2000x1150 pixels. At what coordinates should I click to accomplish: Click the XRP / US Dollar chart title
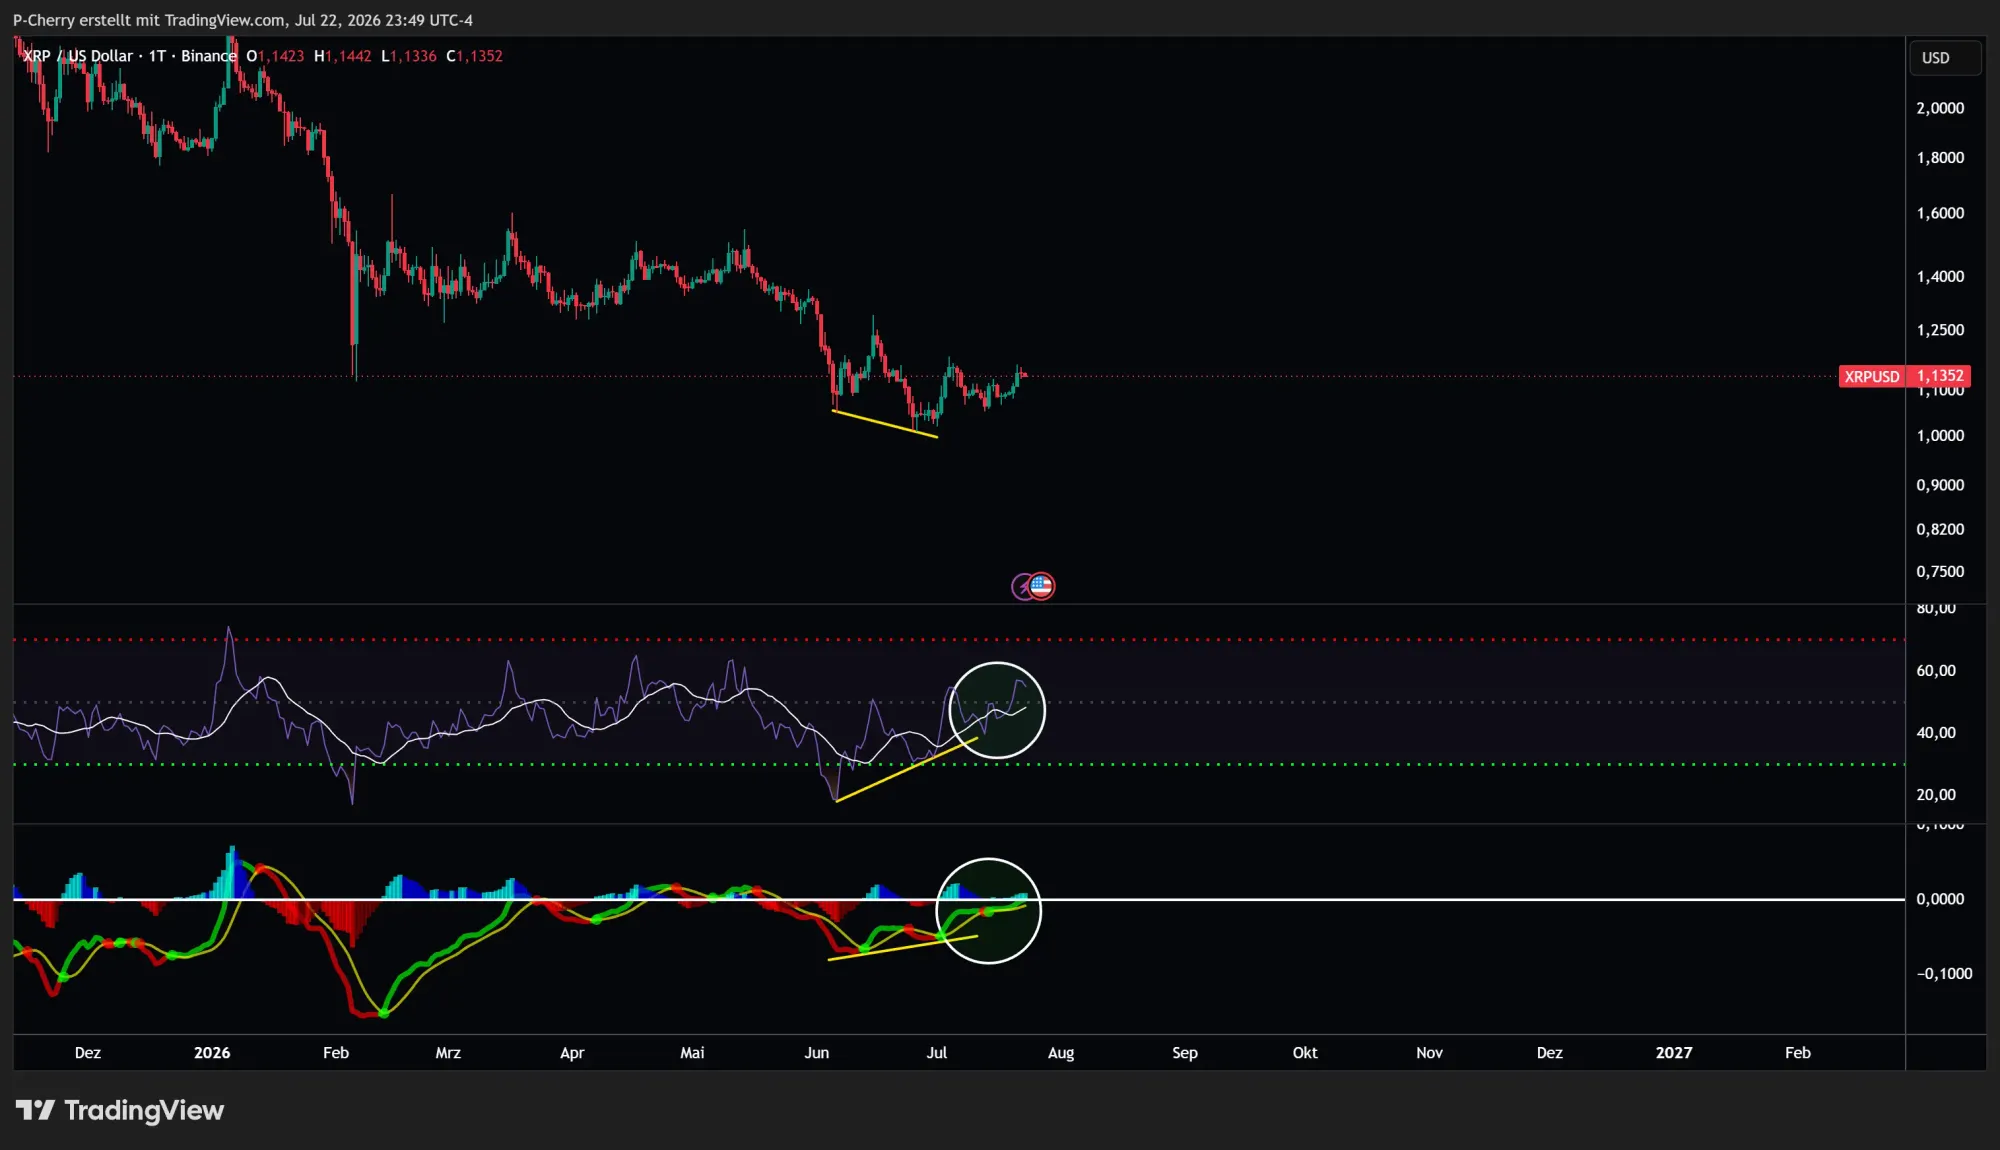[x=130, y=56]
